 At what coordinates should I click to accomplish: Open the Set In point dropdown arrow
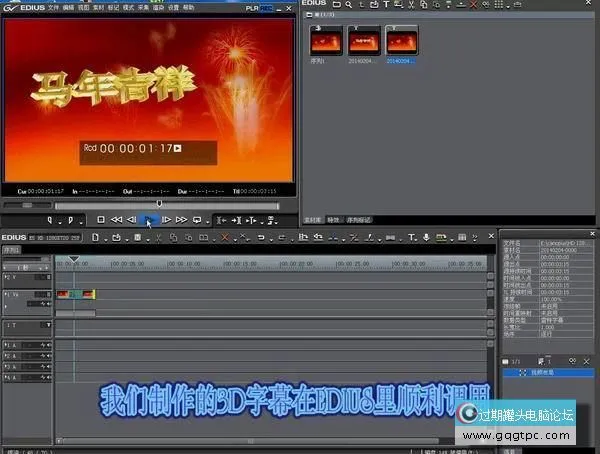60,222
